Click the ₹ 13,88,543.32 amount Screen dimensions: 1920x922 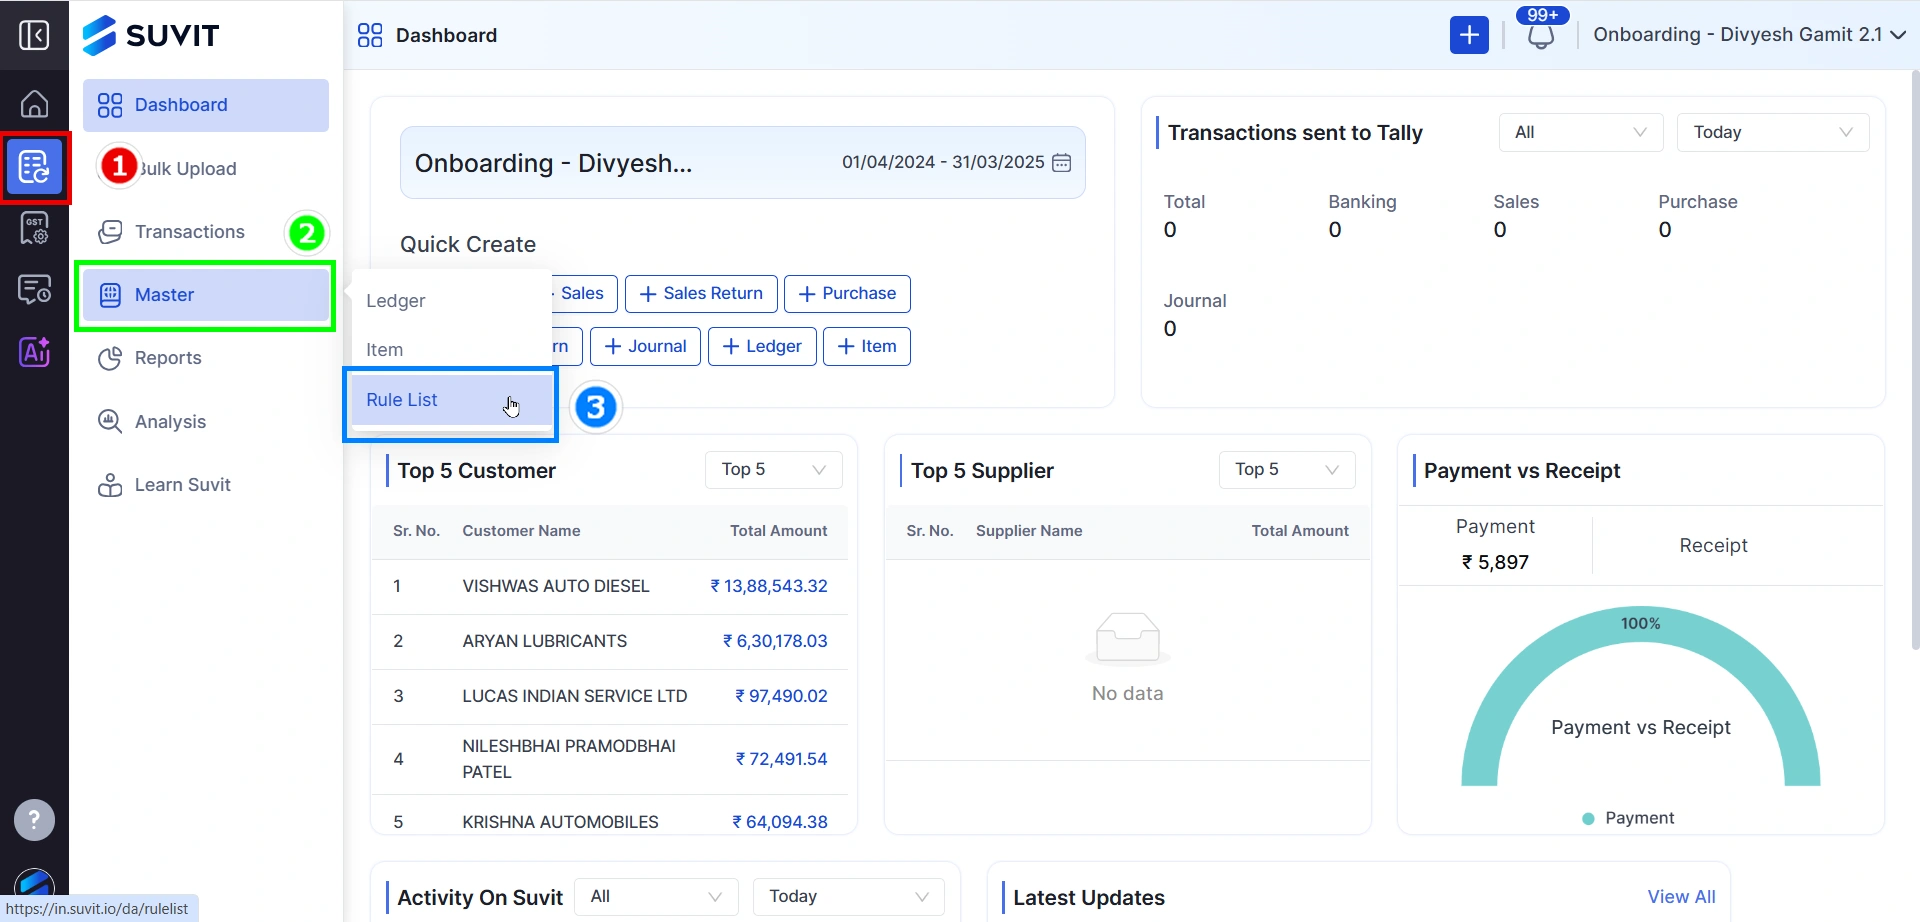(x=769, y=586)
